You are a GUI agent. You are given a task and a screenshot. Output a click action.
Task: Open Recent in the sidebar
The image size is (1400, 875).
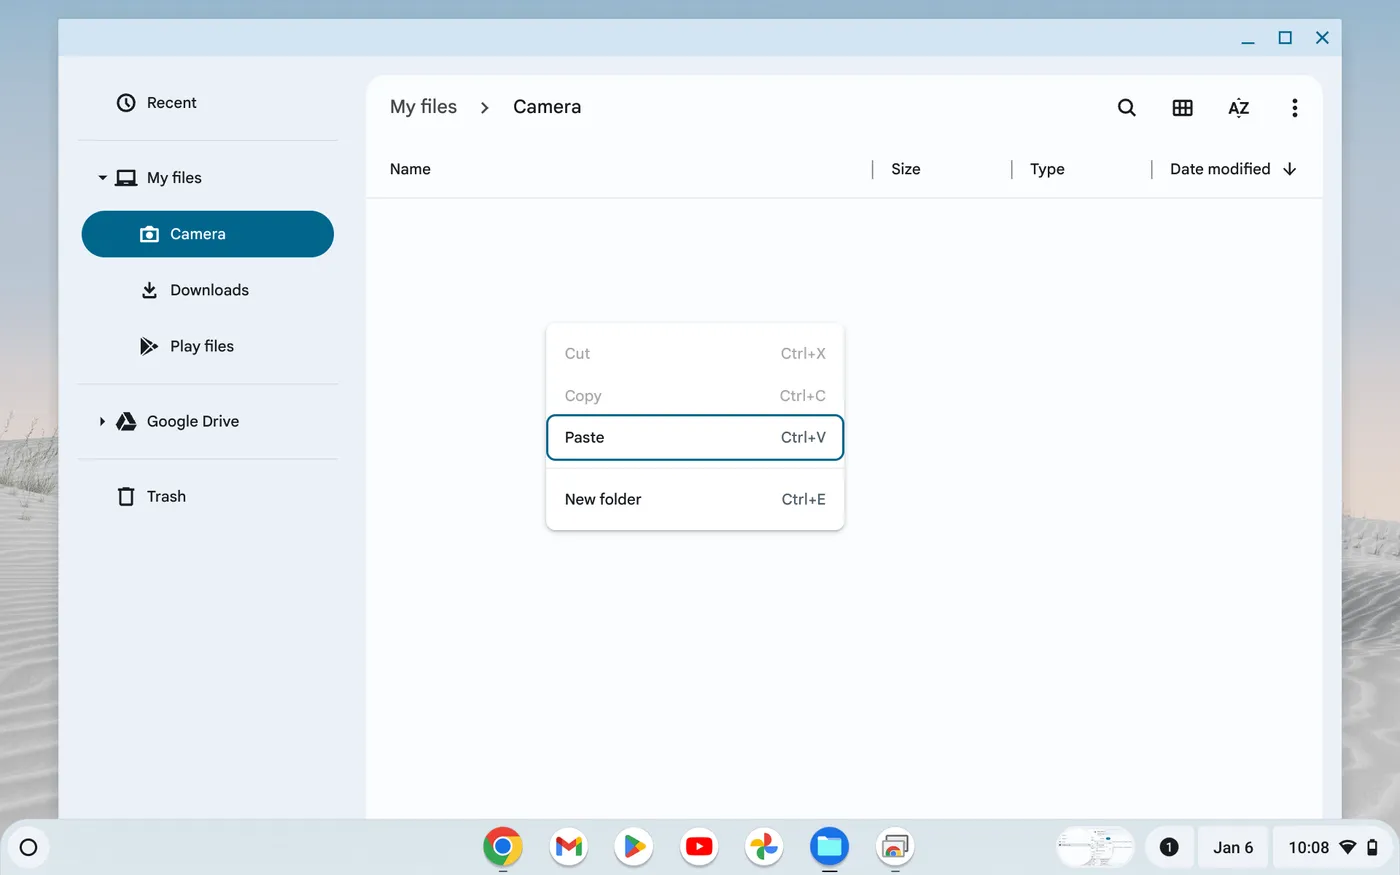pyautogui.click(x=208, y=103)
